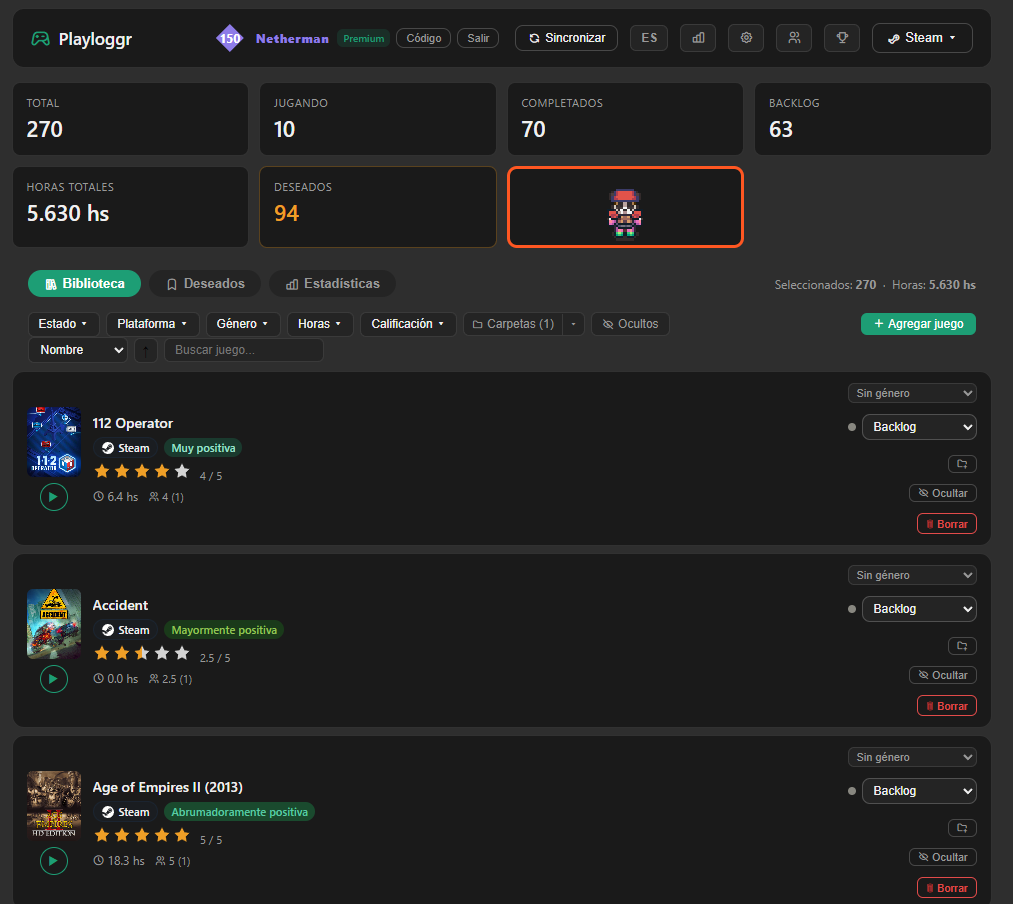Add Age of Empires II to a folder
The height and width of the screenshot is (904, 1013).
pos(962,828)
